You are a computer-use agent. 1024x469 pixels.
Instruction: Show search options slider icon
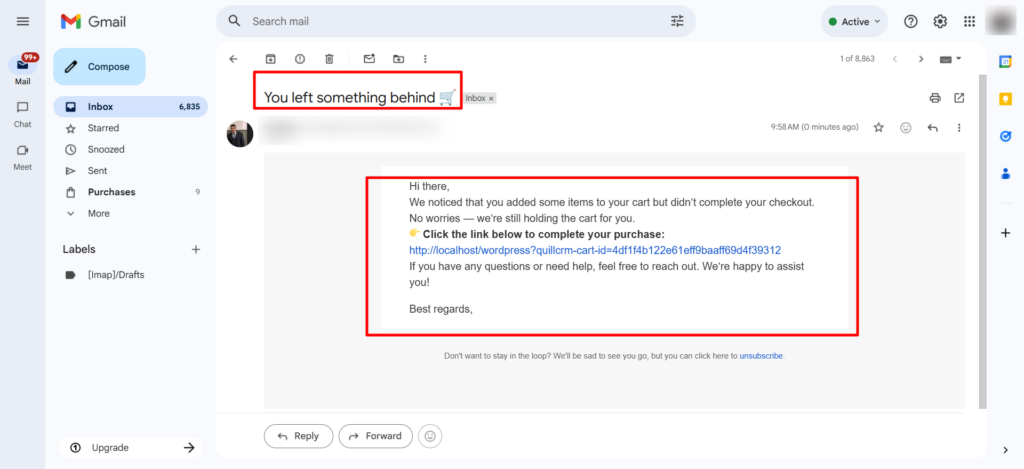(x=677, y=21)
